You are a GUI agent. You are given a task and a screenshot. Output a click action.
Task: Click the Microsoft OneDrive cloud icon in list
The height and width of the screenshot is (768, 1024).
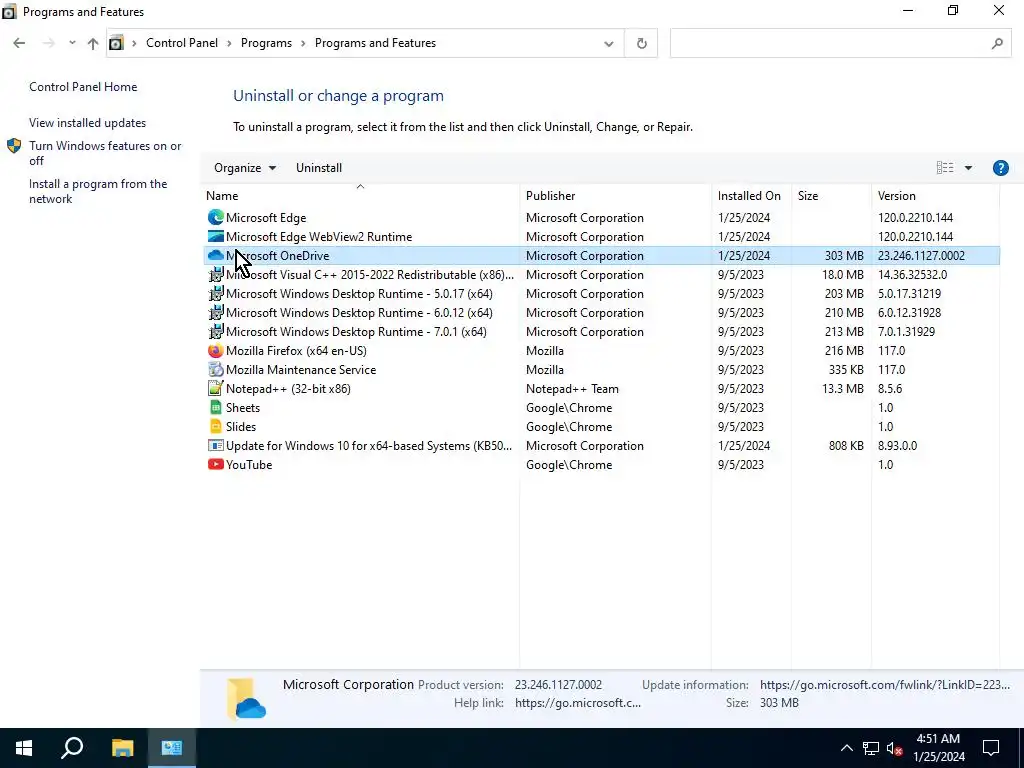click(216, 255)
